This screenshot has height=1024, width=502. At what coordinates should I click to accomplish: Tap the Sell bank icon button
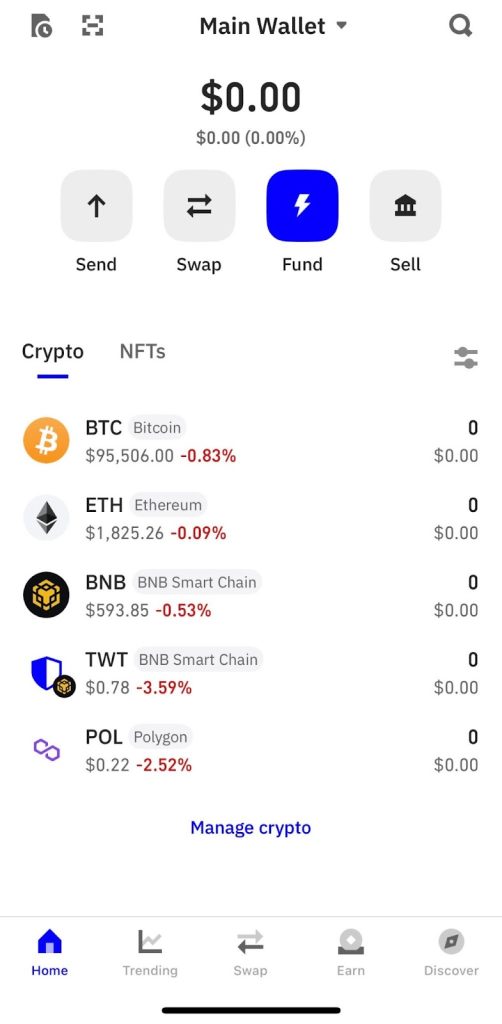click(405, 206)
